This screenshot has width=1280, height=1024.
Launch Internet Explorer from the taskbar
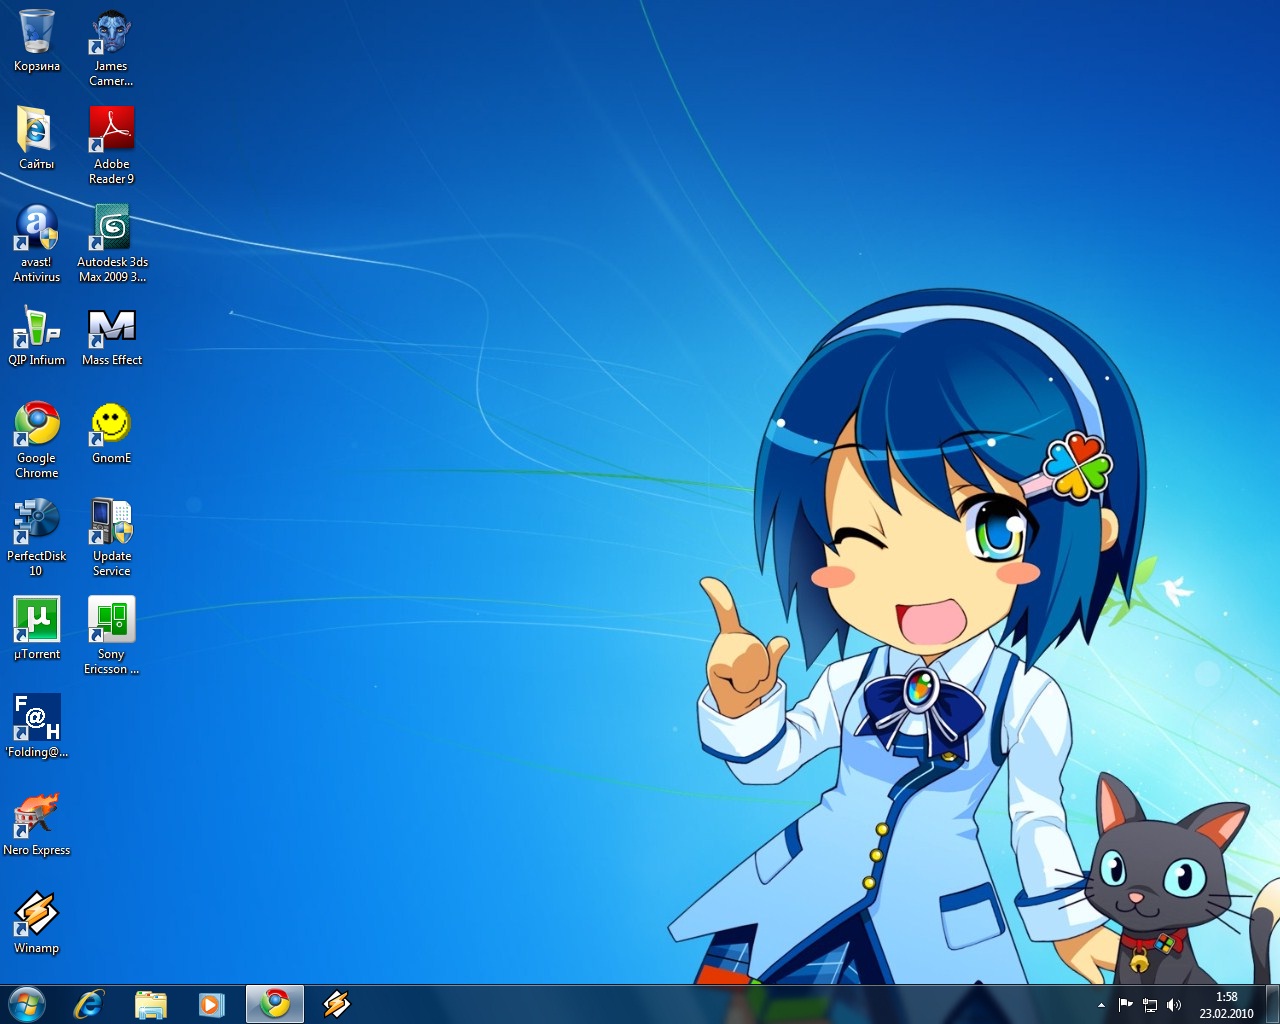pos(89,1004)
